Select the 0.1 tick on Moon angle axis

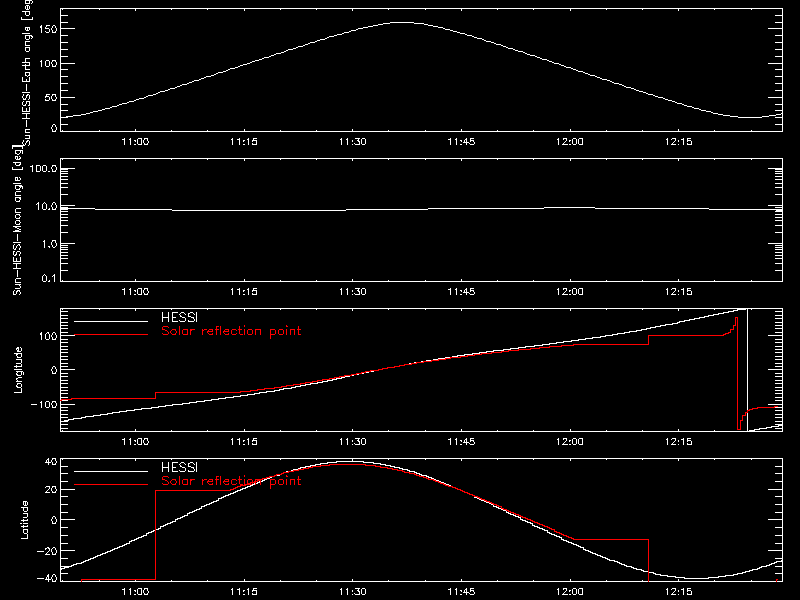(49, 278)
